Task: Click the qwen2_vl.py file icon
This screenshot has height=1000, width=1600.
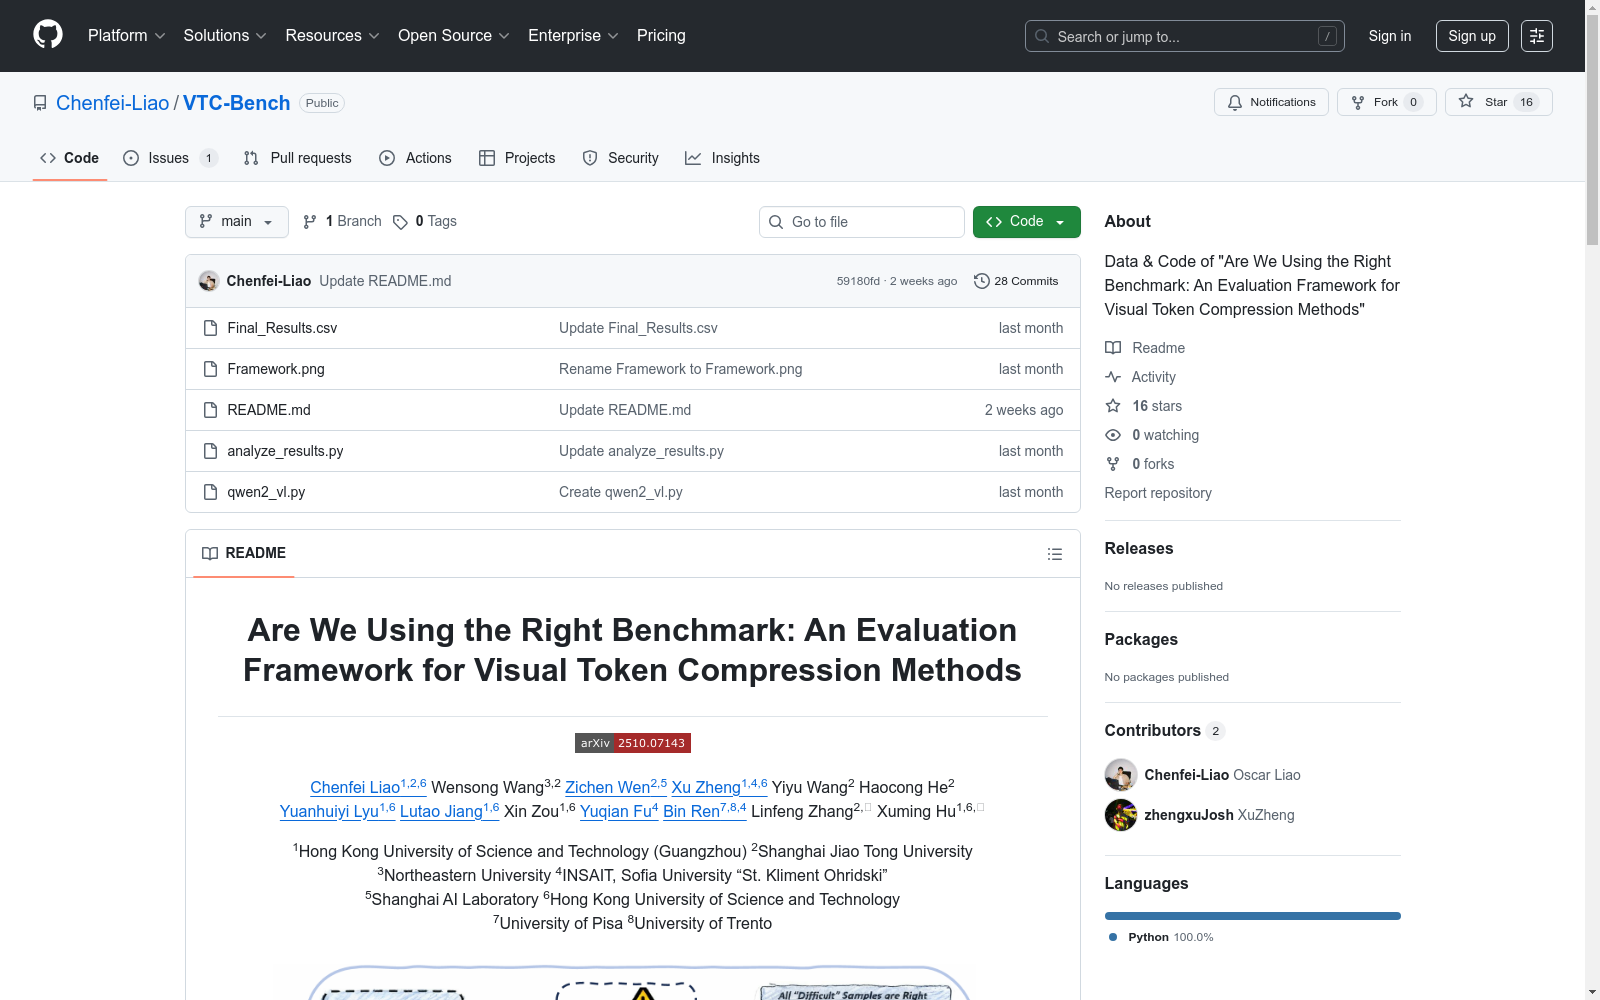Action: [210, 492]
